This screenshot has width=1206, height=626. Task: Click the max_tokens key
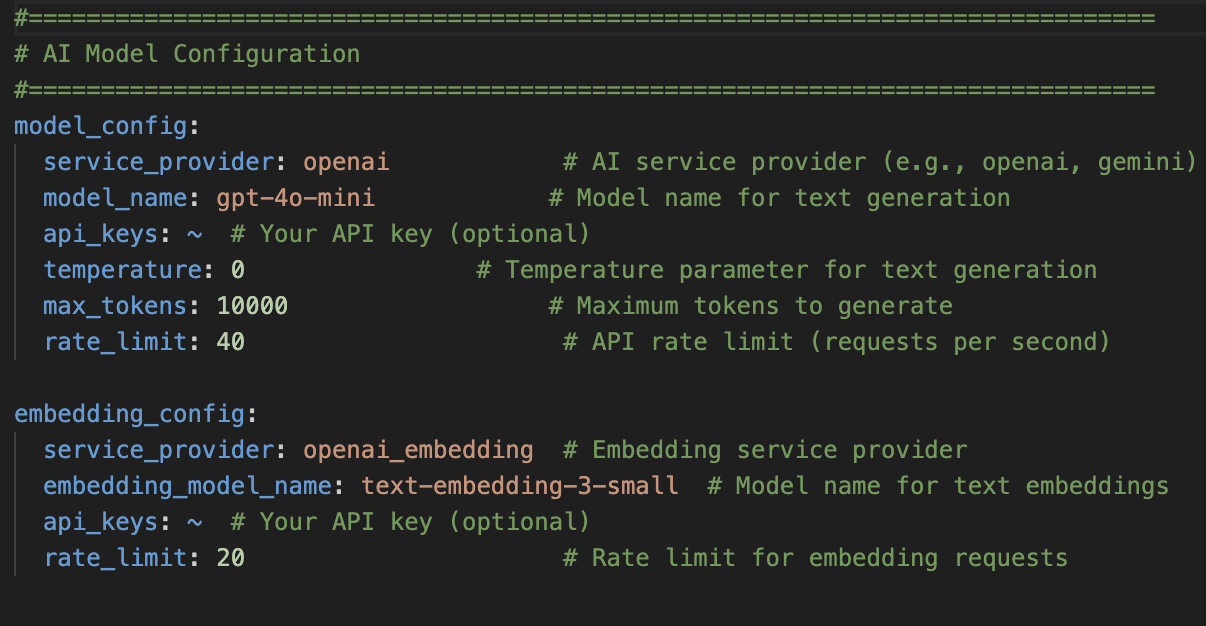(x=115, y=306)
